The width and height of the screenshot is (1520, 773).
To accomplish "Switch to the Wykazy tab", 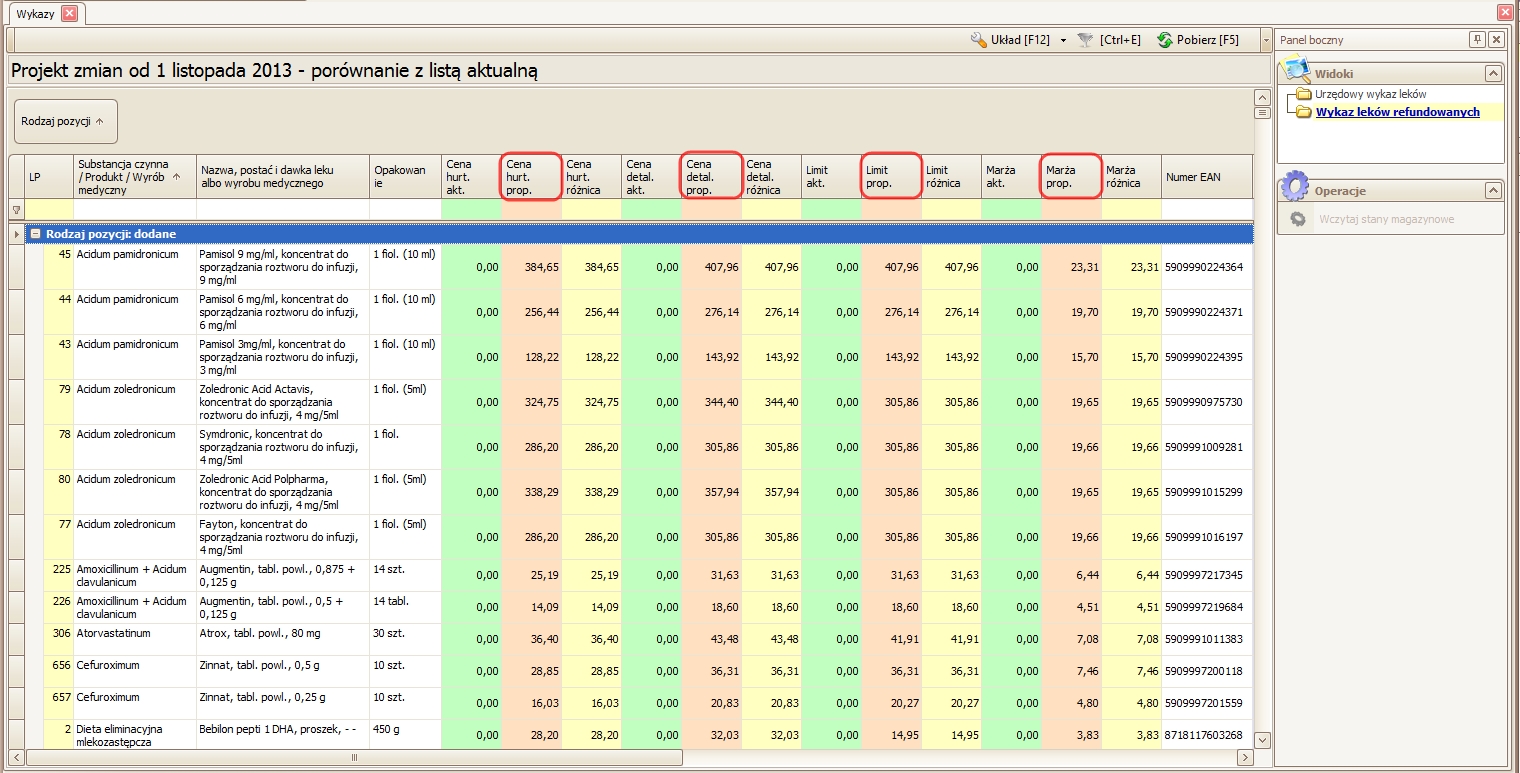I will pos(36,13).
